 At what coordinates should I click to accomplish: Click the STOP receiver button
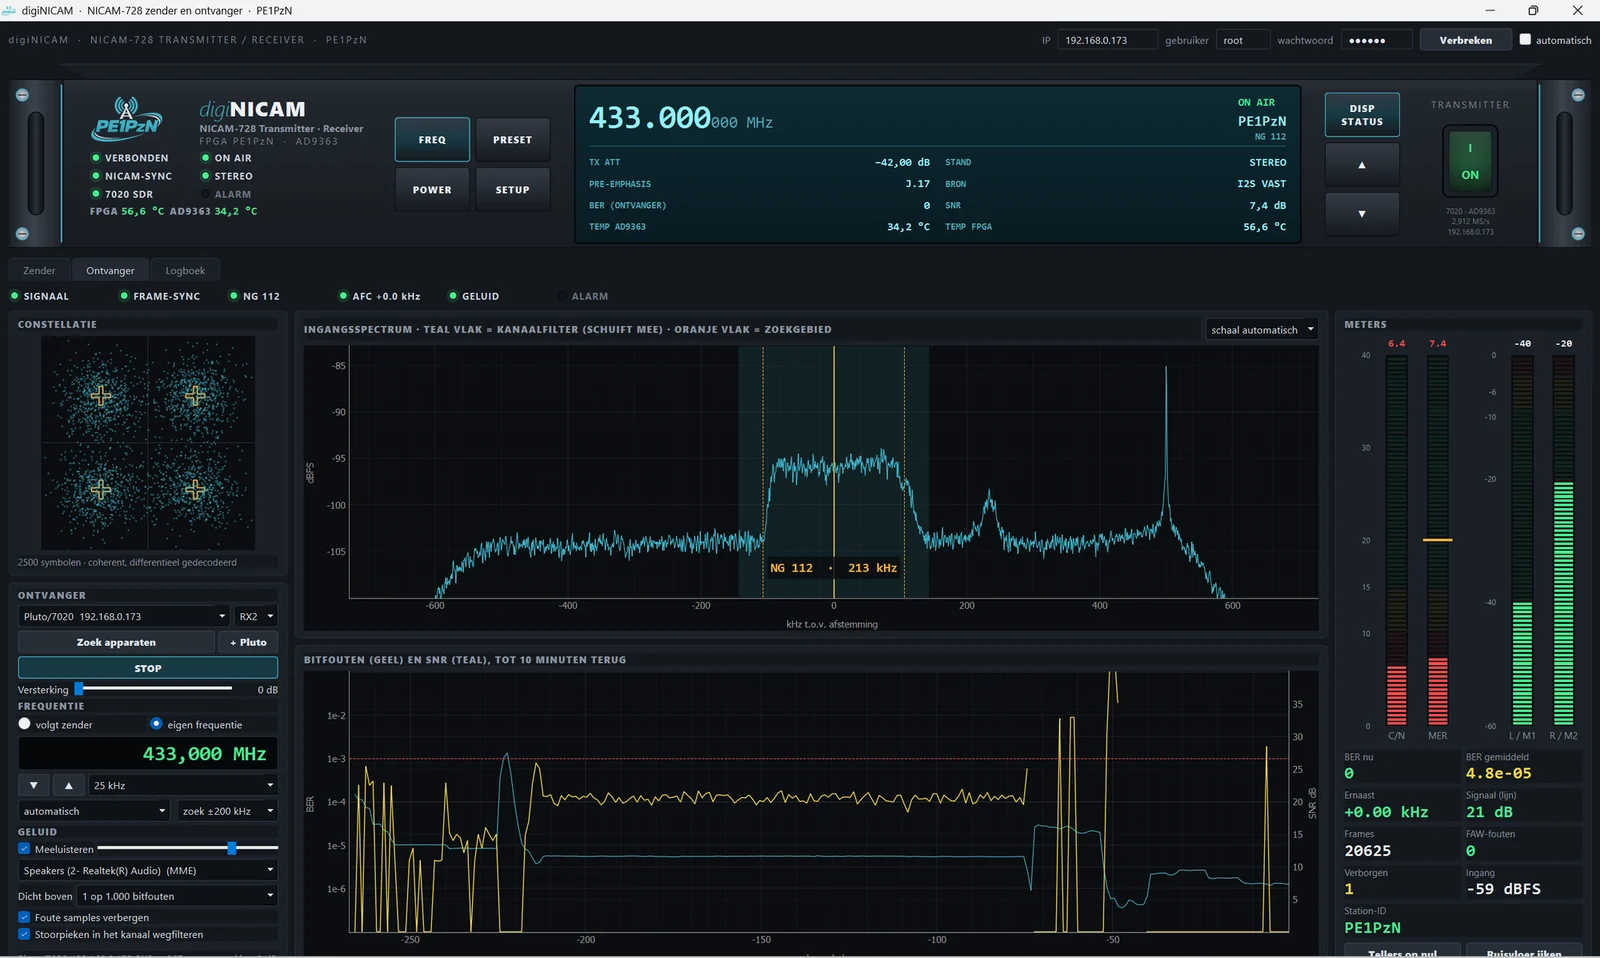(148, 668)
